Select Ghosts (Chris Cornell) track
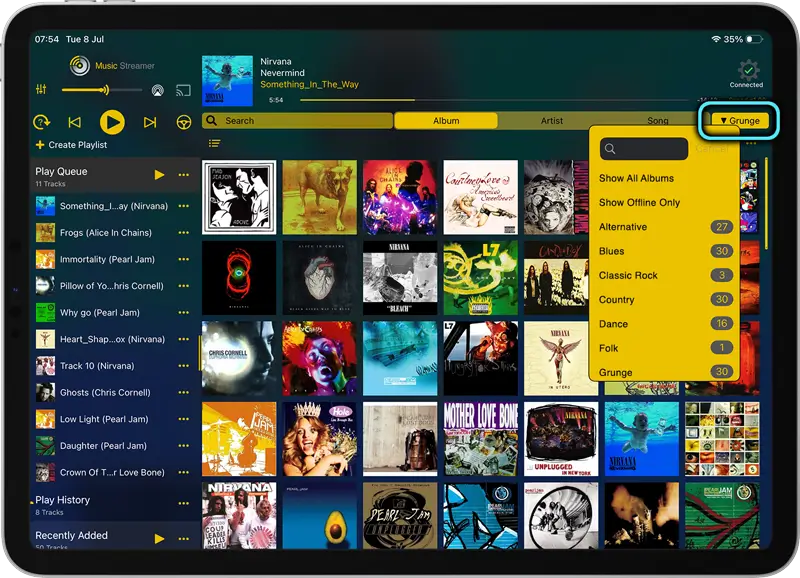The image size is (800, 578). point(105,392)
